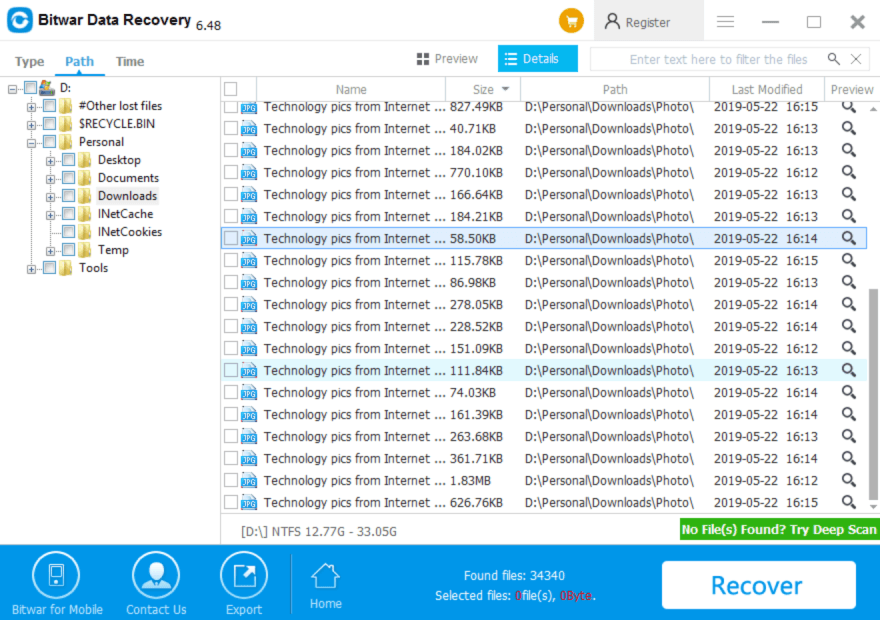Image resolution: width=880 pixels, height=620 pixels.
Task: Check the Personal folder checkbox
Action: pos(49,141)
